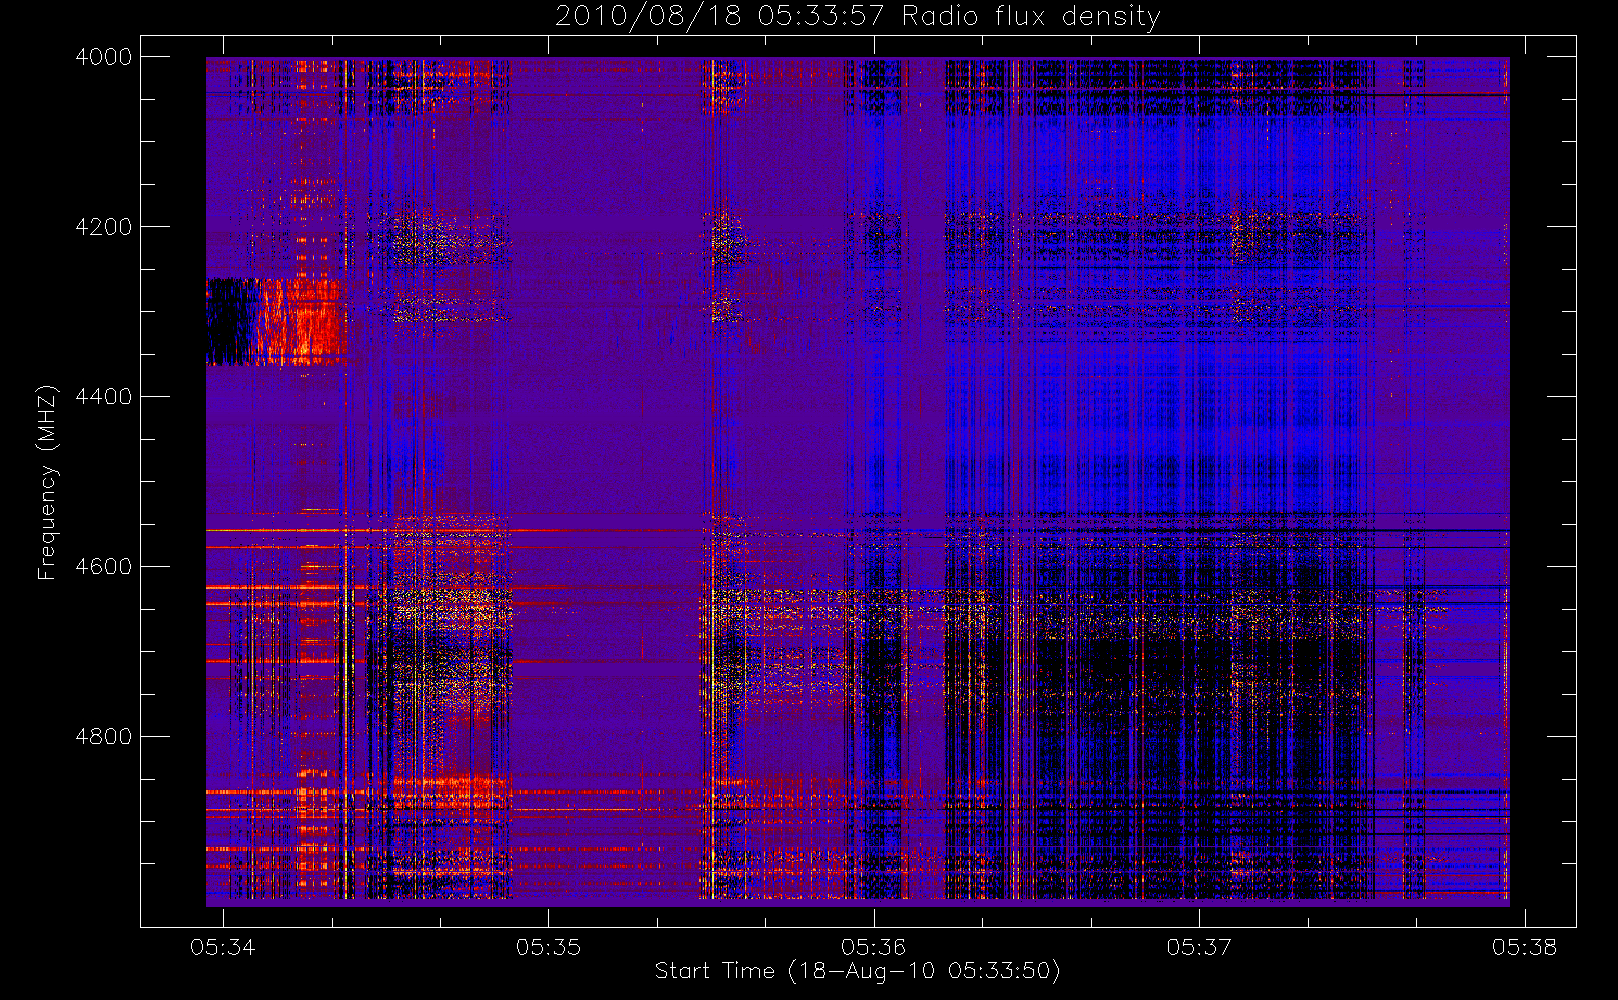Select the 4200 frequency tick label

[x=104, y=227]
